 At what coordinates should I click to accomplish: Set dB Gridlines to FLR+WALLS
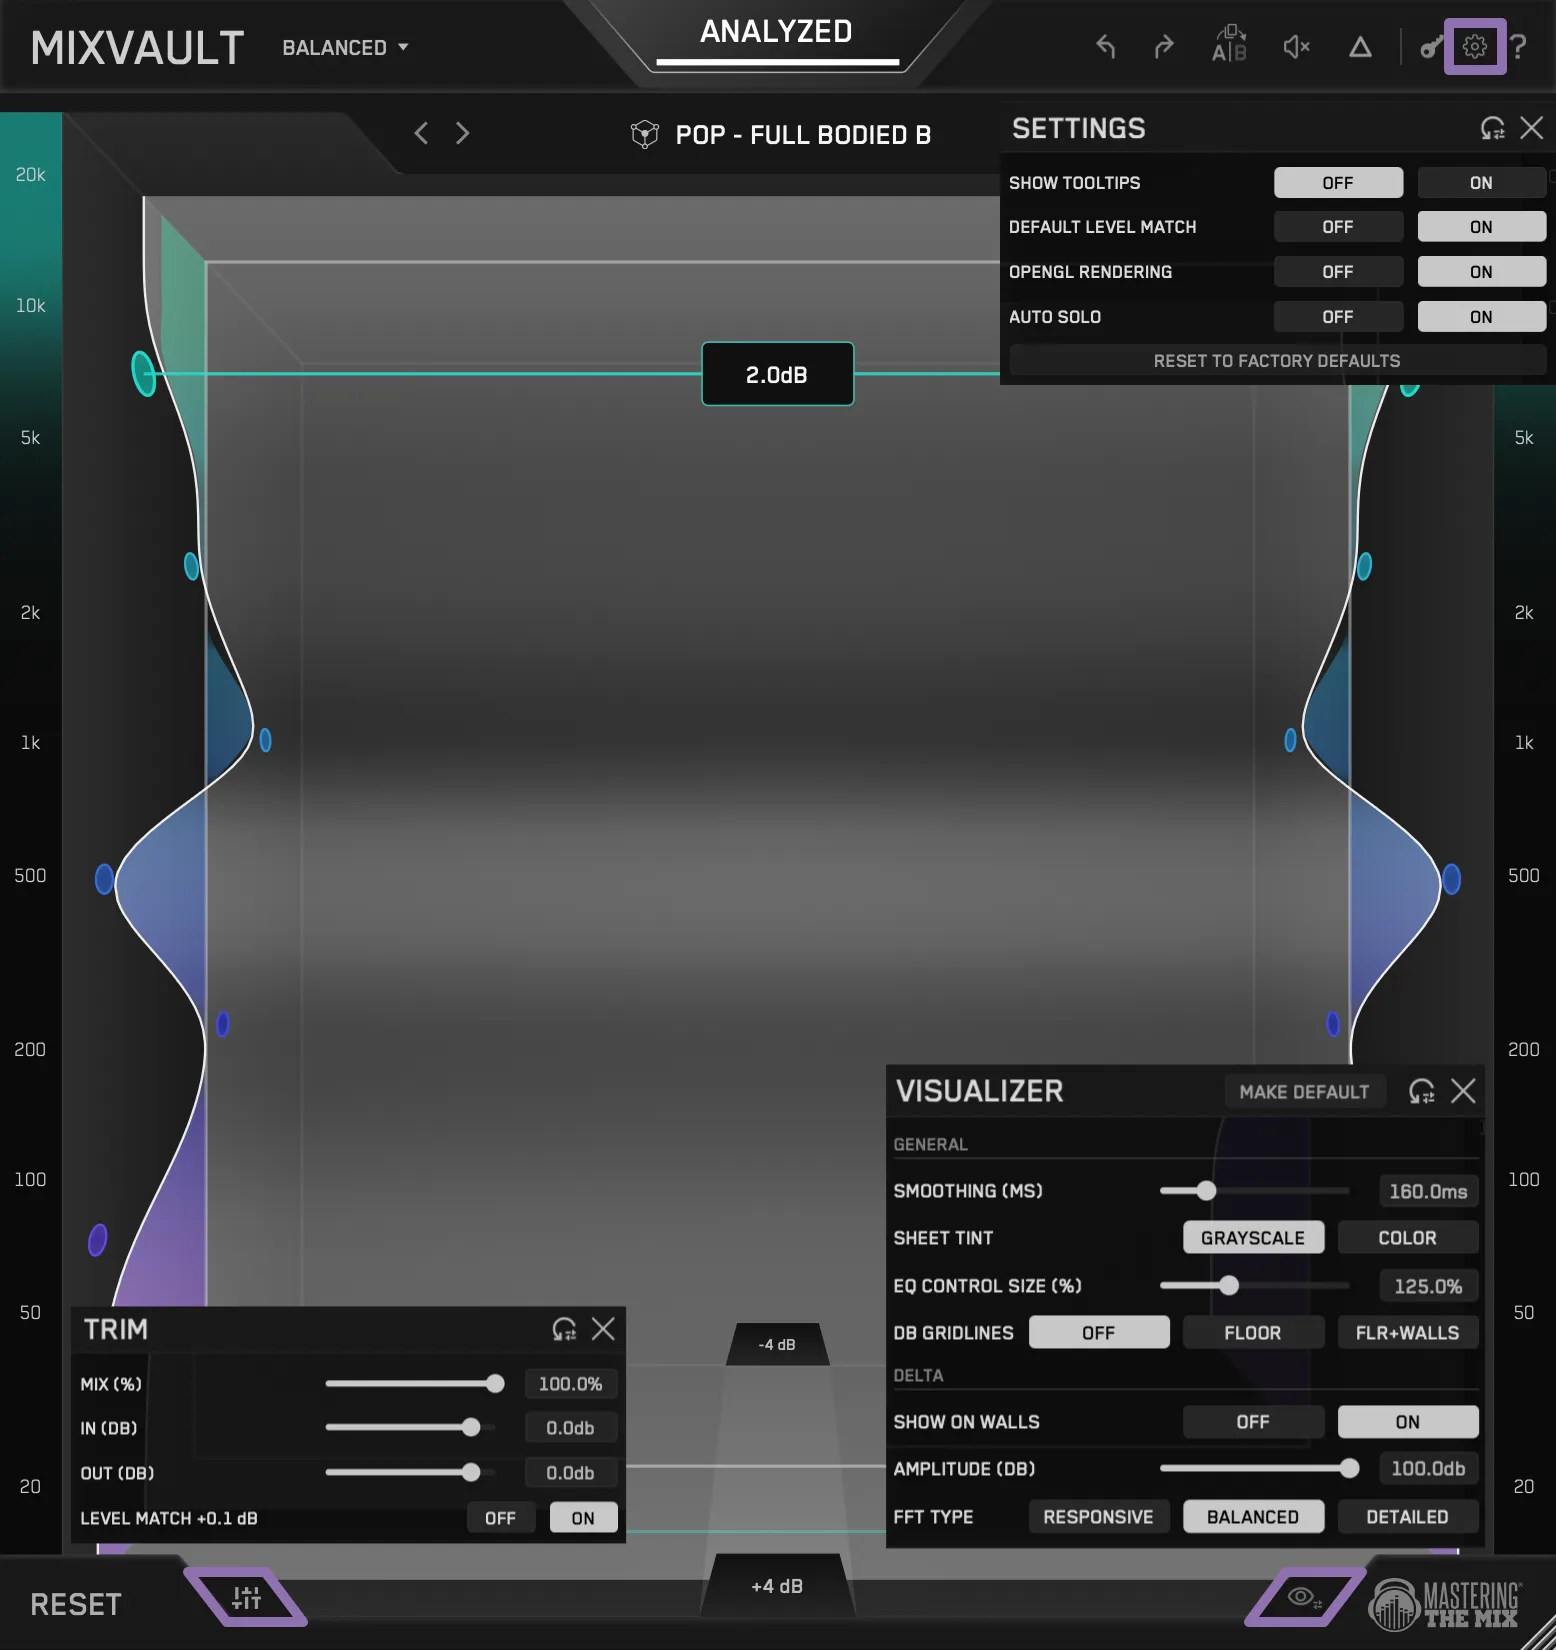point(1407,1333)
